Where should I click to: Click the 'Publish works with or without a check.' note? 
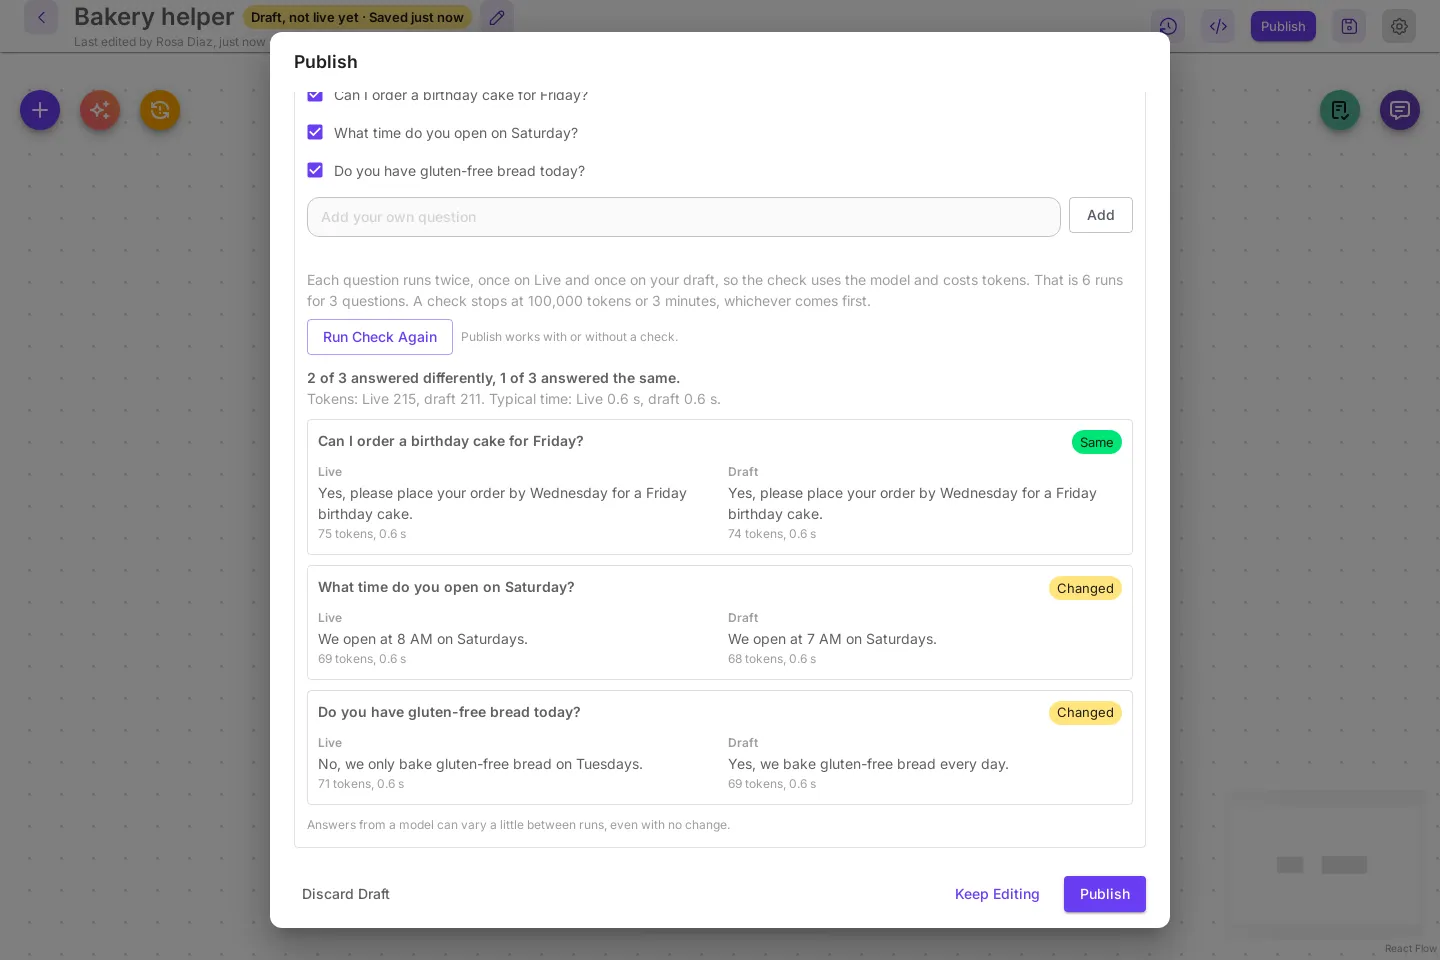tap(569, 337)
